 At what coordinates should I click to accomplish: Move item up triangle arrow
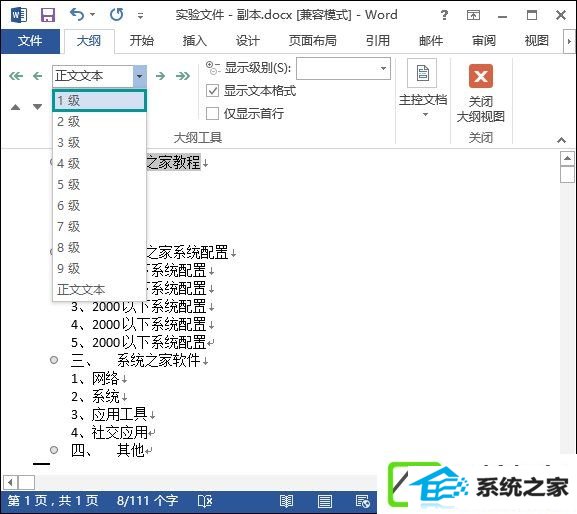click(x=15, y=107)
